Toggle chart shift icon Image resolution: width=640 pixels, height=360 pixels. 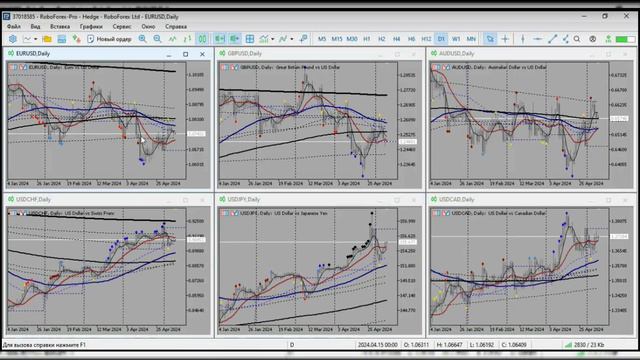click(x=235, y=39)
